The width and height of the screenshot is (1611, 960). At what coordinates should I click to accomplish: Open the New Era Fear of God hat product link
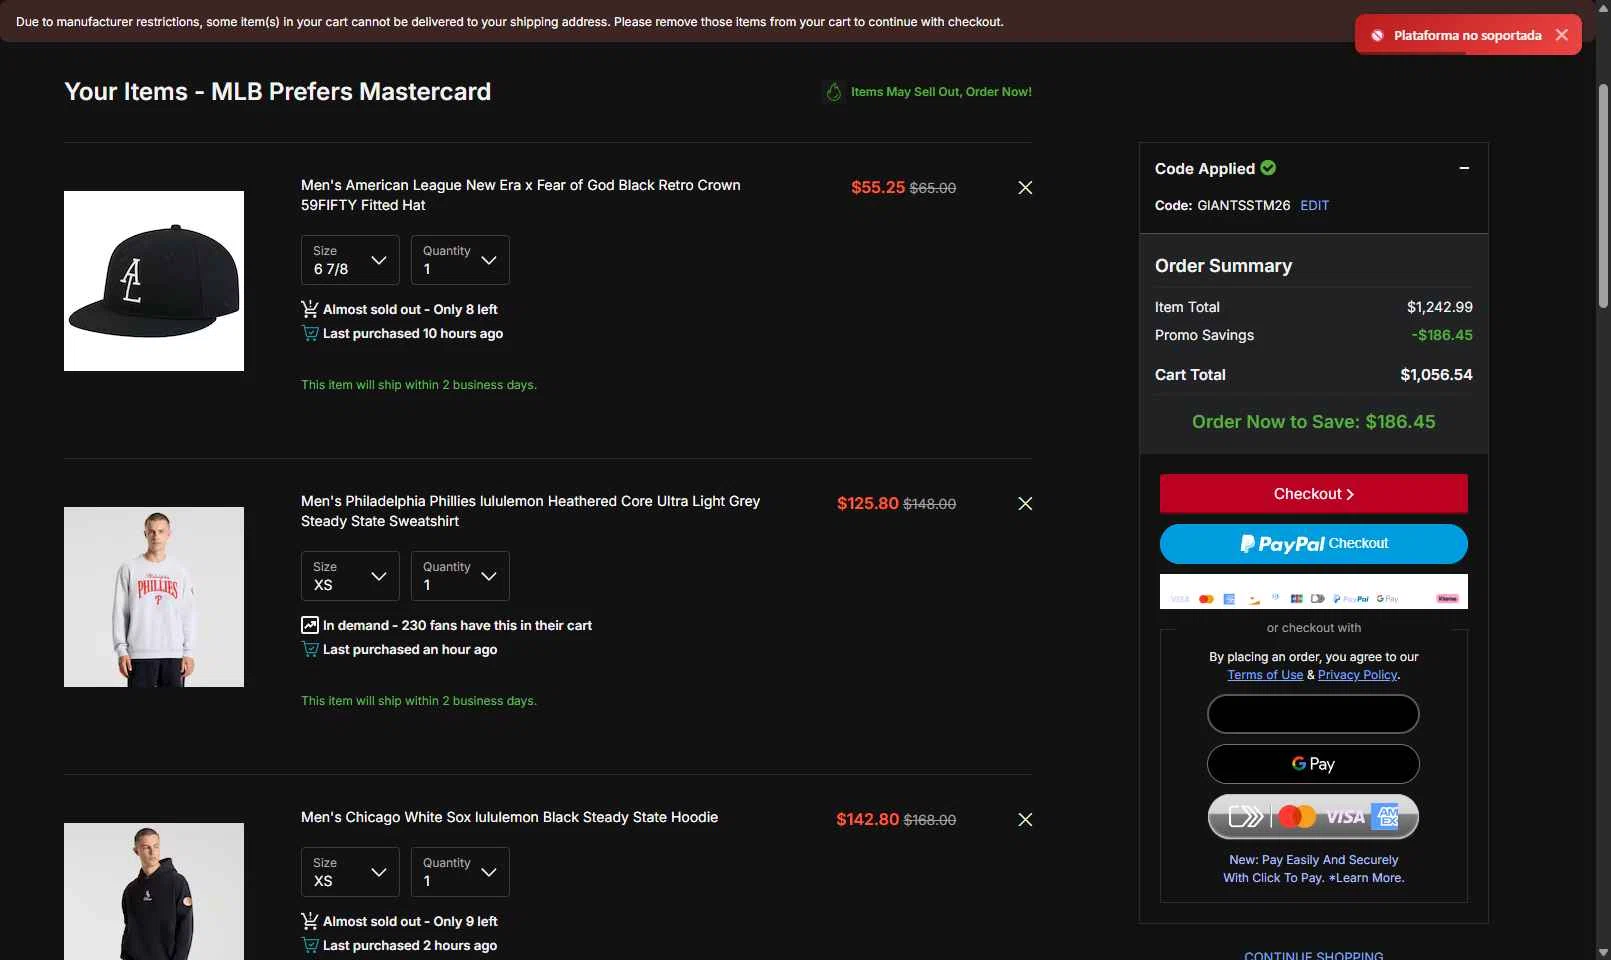[x=521, y=195]
